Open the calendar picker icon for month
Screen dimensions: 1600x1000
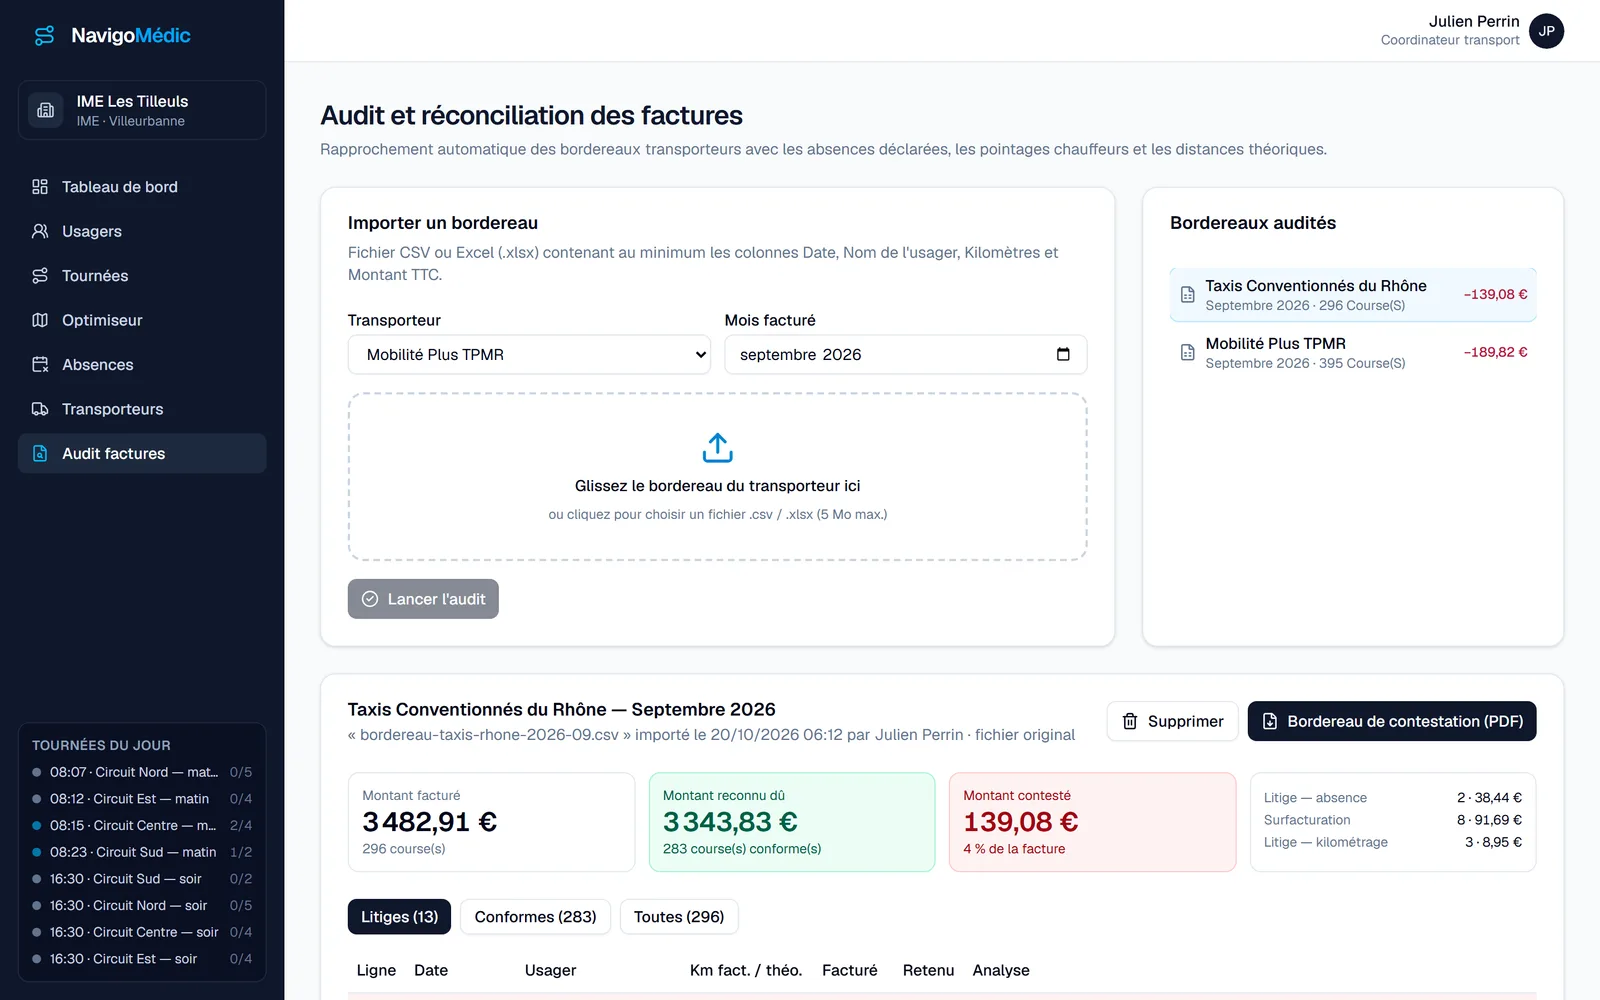[1063, 355]
